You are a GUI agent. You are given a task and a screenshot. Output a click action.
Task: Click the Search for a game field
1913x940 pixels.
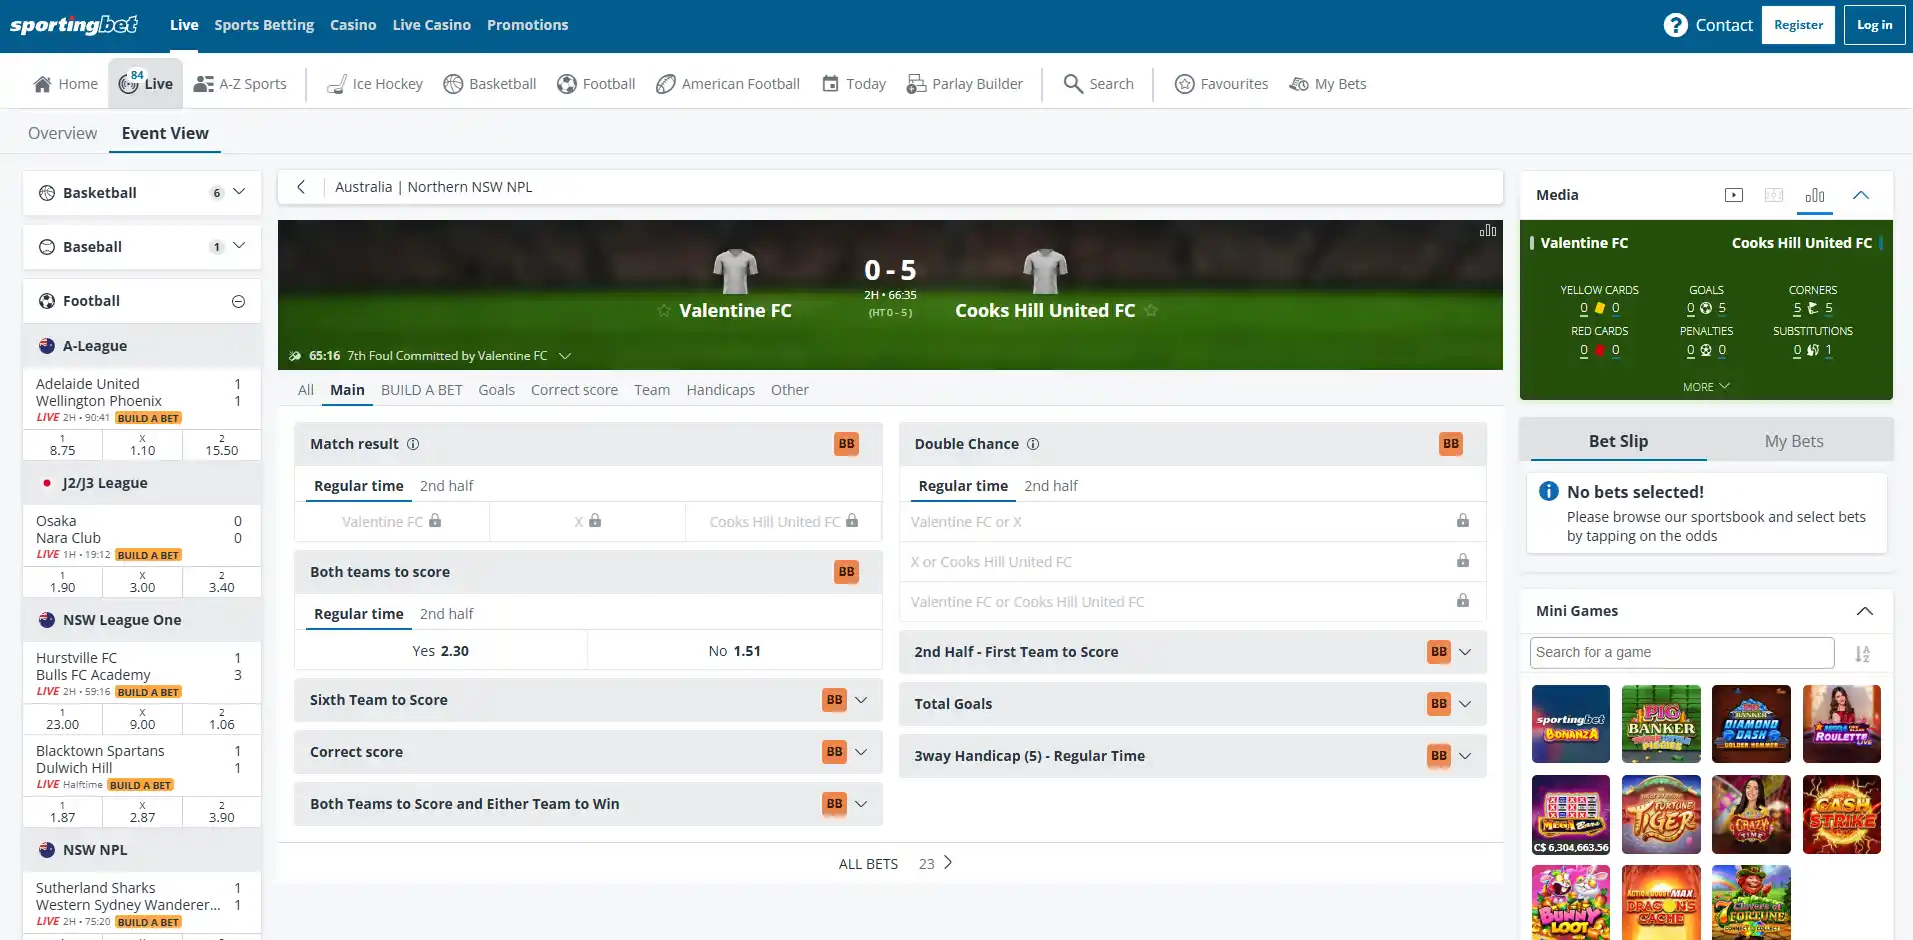(x=1682, y=652)
